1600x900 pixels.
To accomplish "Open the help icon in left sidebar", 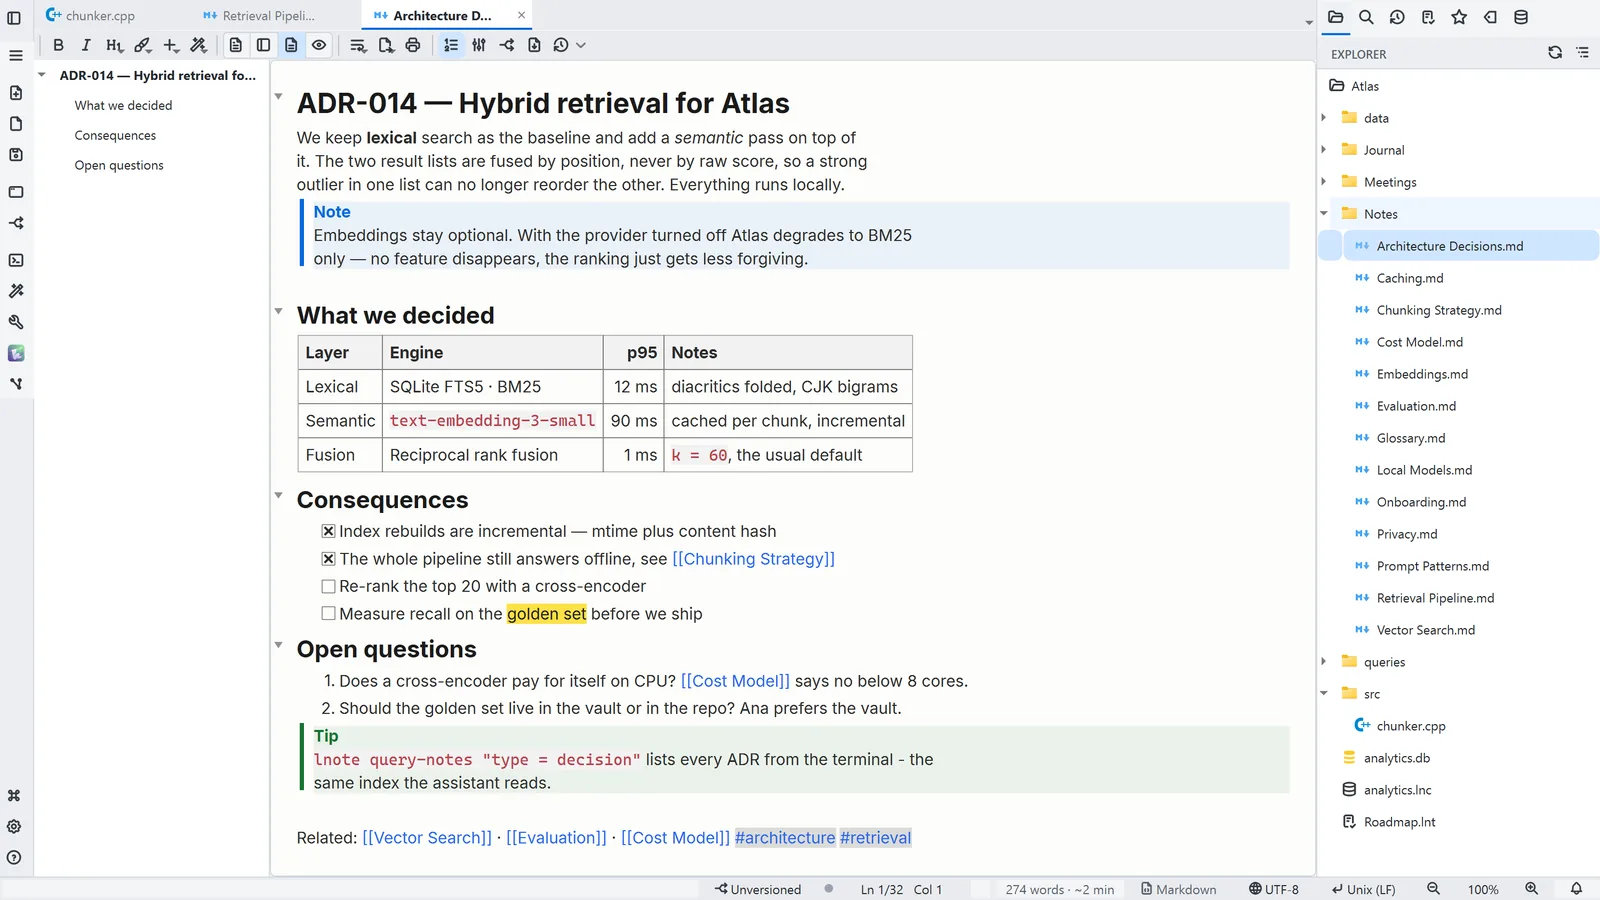I will pyautogui.click(x=14, y=858).
